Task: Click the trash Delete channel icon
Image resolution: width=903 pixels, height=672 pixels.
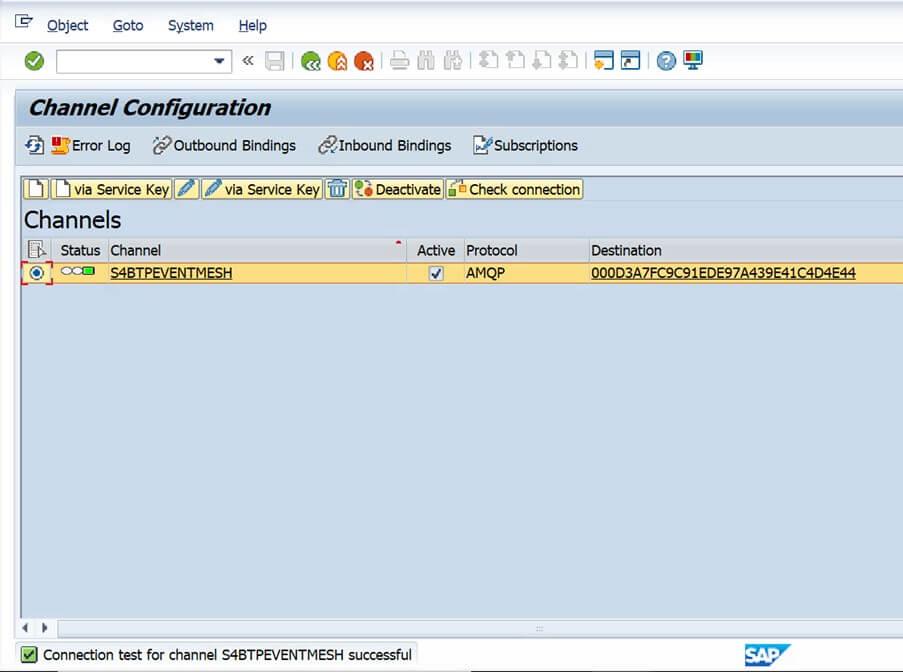Action: pos(337,189)
